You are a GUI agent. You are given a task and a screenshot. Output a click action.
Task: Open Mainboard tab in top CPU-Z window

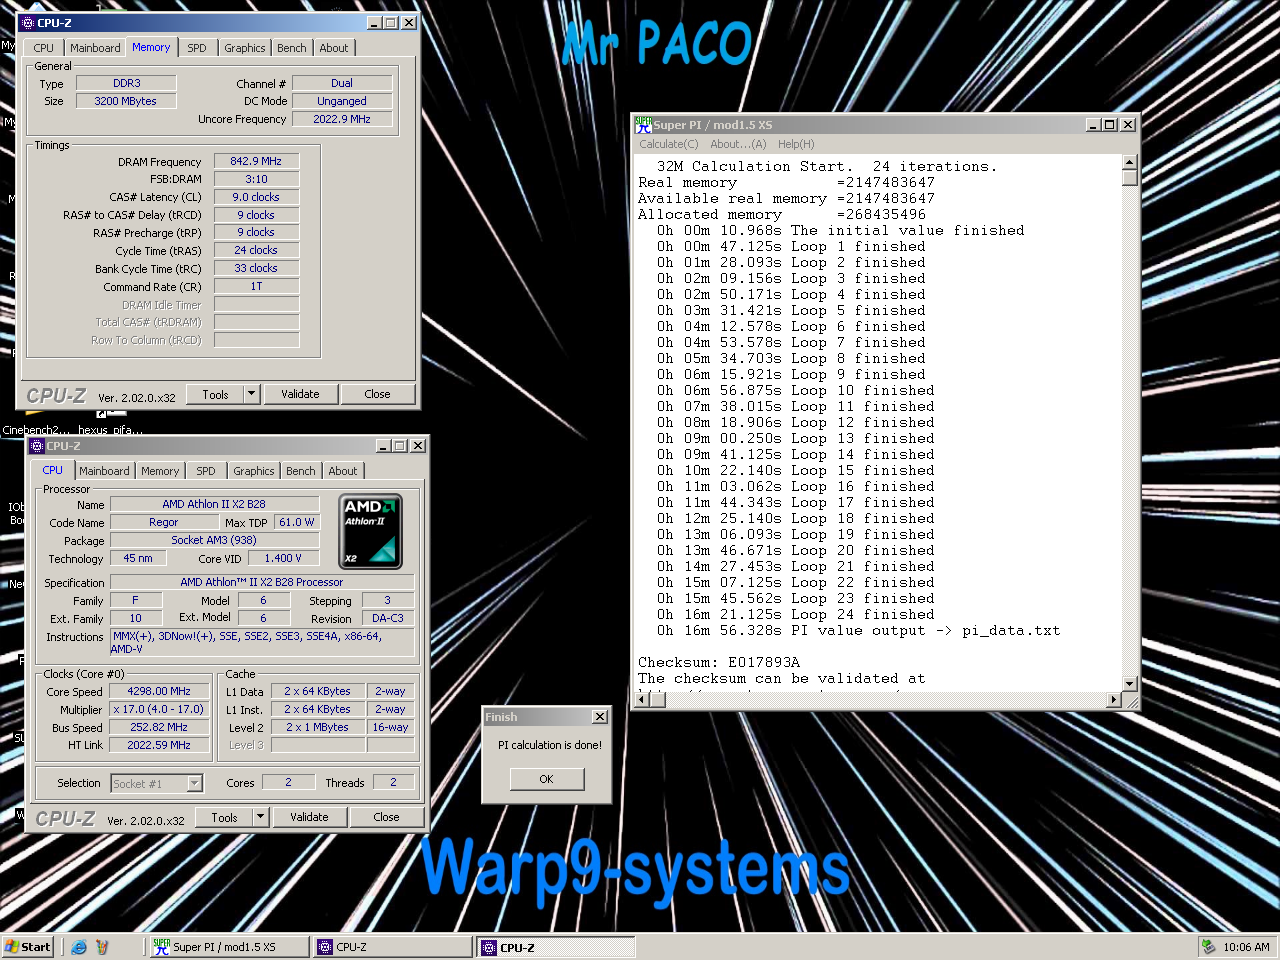click(x=95, y=48)
